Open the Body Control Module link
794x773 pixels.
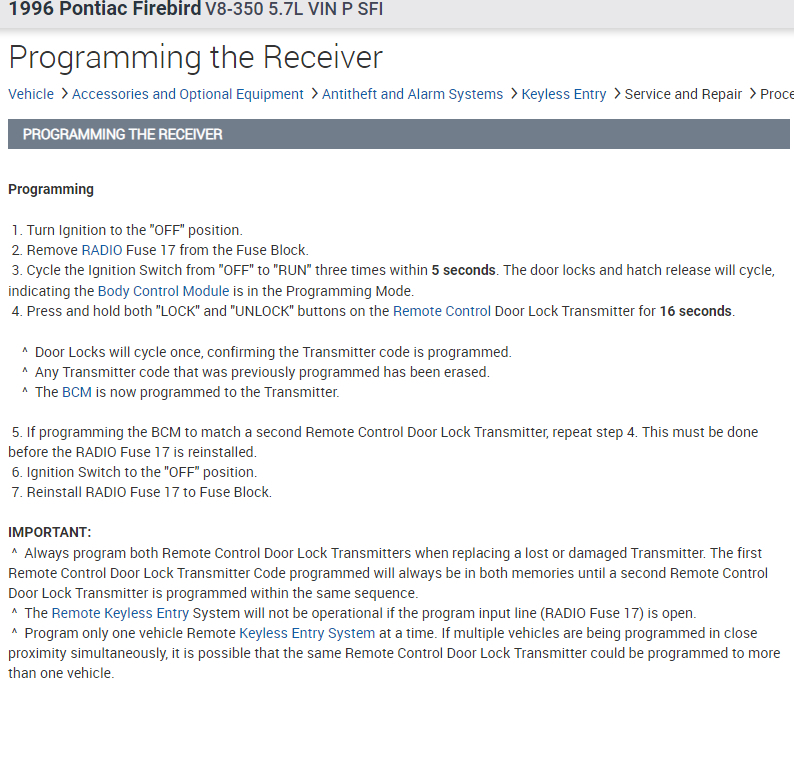pyautogui.click(x=164, y=291)
